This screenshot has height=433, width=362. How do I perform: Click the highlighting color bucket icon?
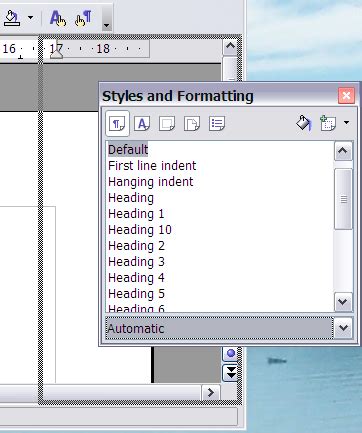(x=12, y=18)
